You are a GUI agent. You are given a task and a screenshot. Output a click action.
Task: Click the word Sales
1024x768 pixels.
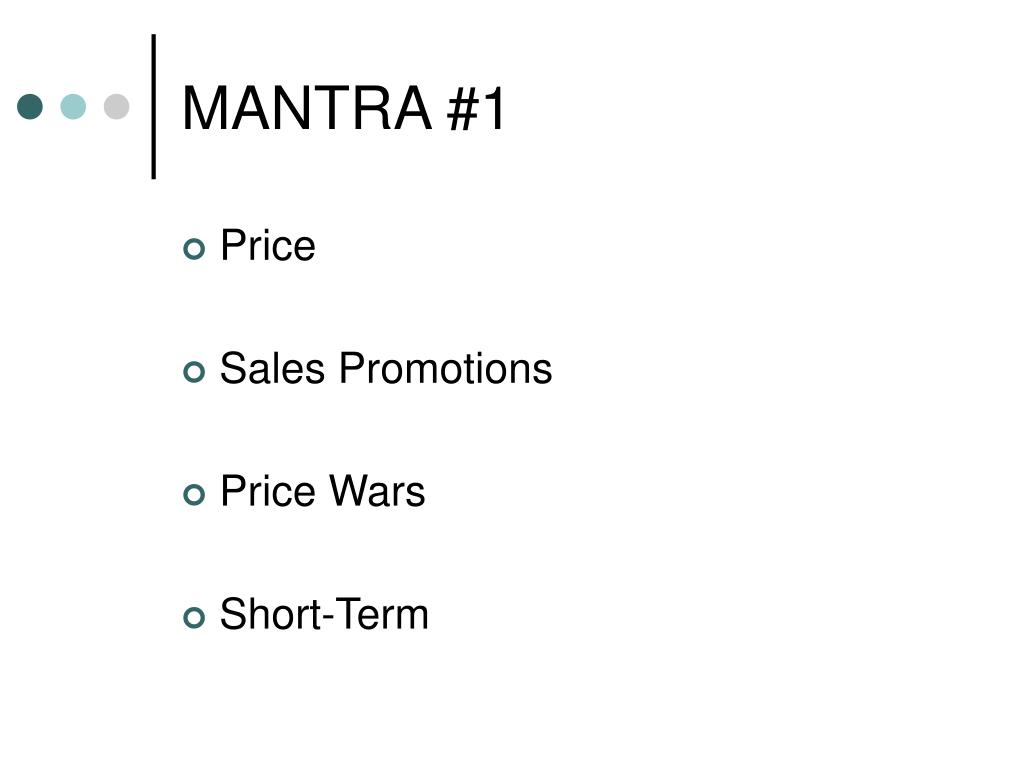coord(272,368)
